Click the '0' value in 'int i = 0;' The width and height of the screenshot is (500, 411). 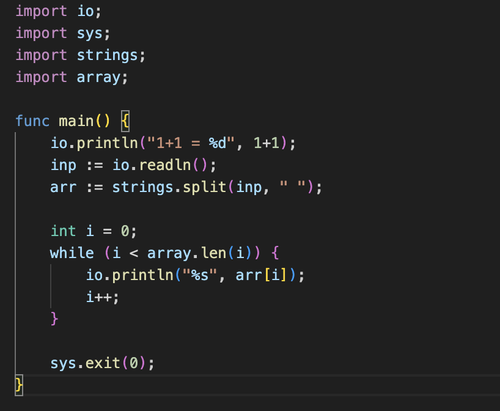click(125, 231)
